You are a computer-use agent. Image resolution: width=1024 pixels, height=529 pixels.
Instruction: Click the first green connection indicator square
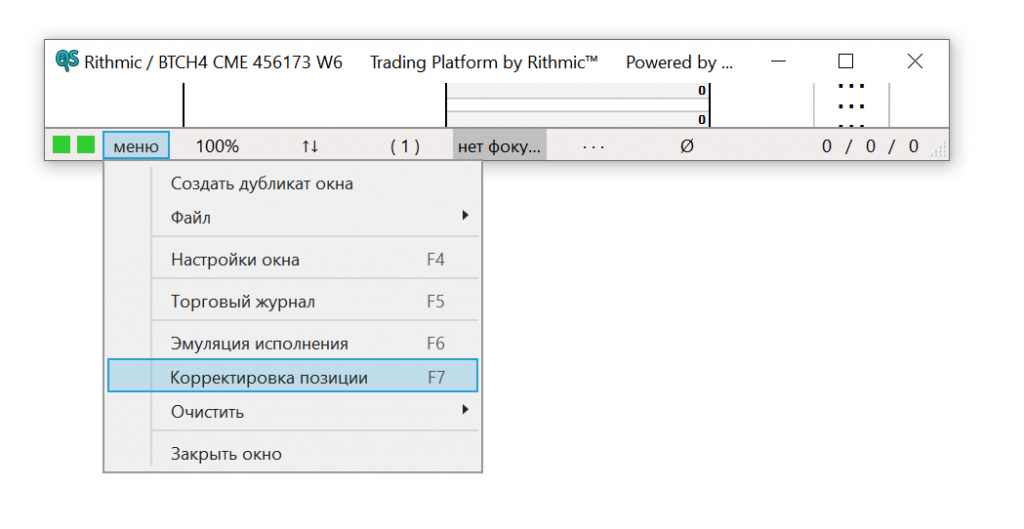[61, 144]
